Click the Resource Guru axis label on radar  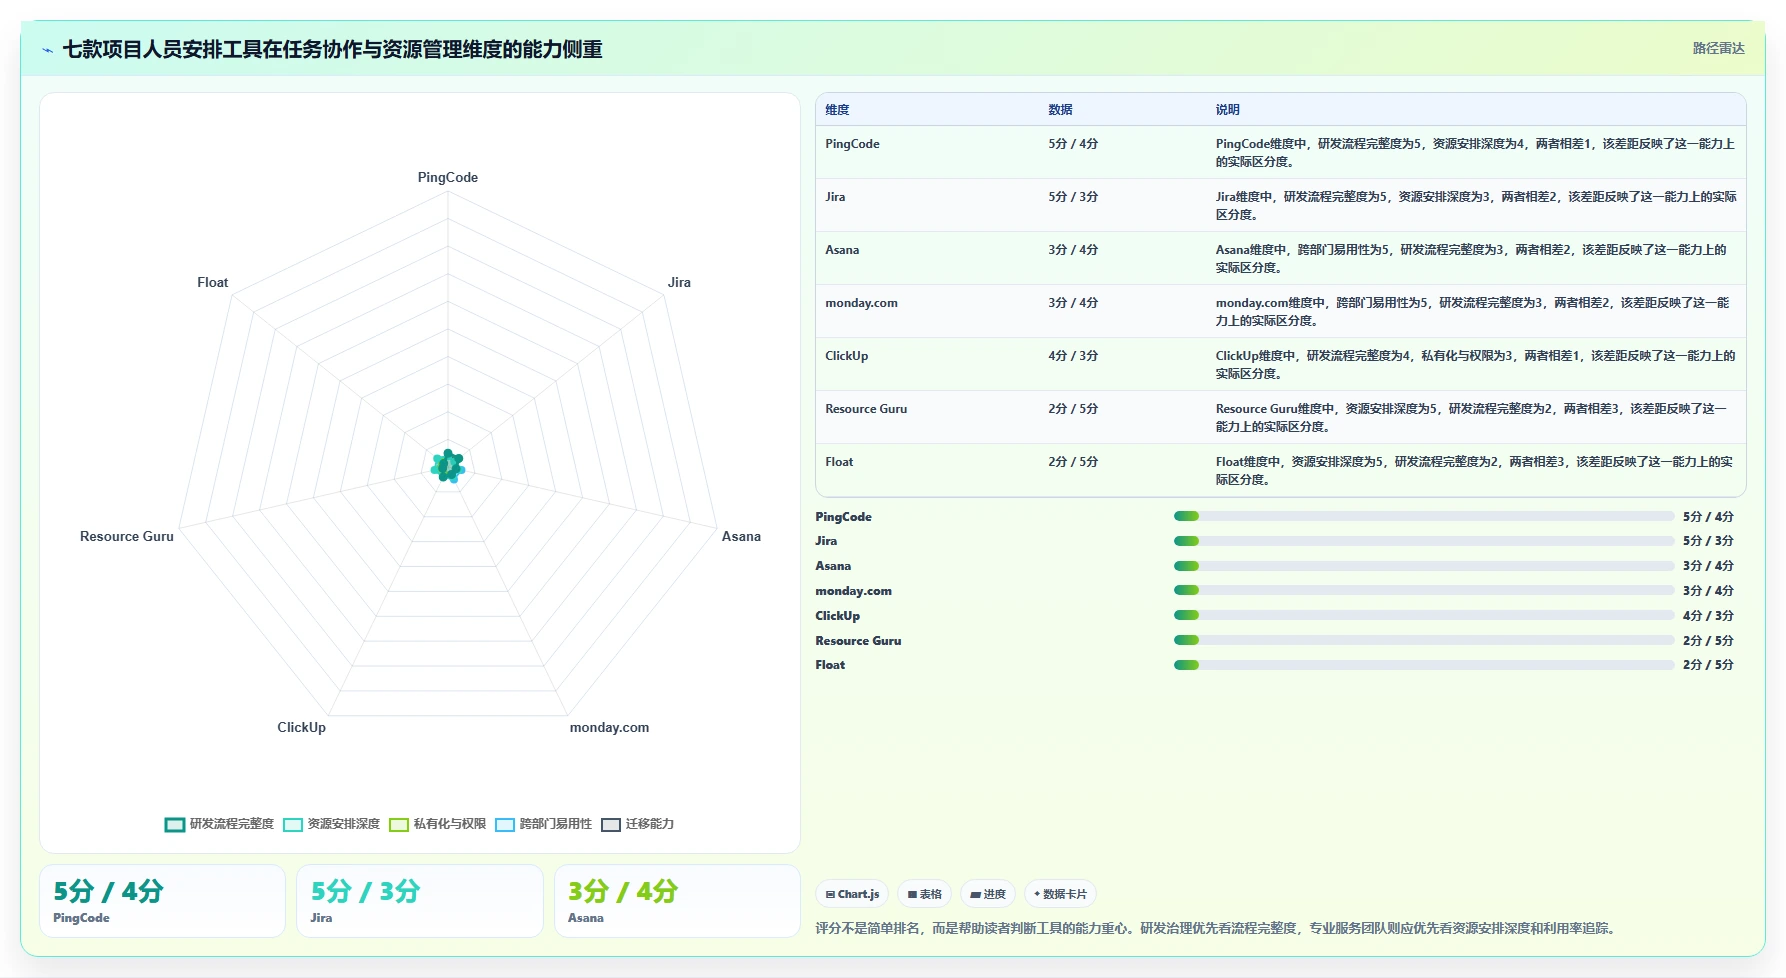pyautogui.click(x=127, y=536)
